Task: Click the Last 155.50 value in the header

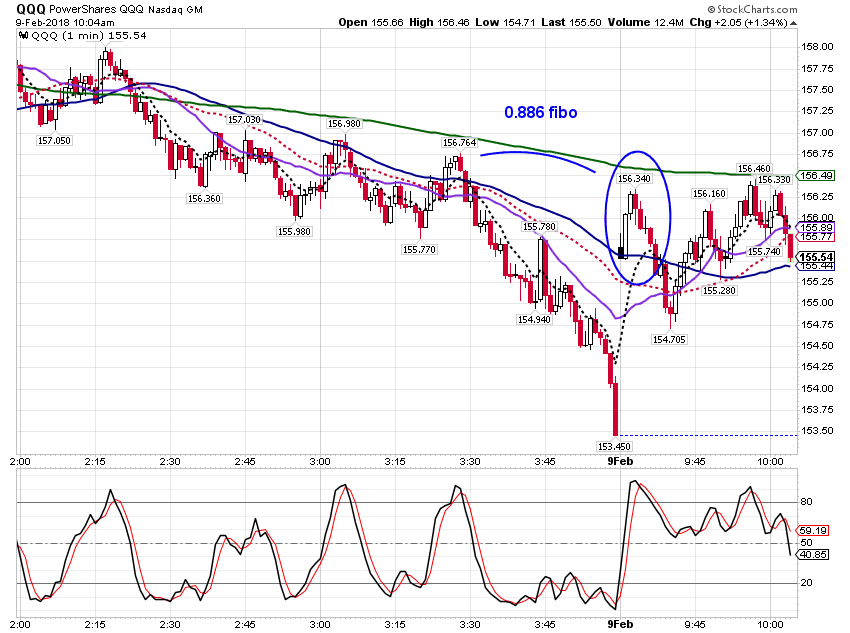Action: [x=571, y=22]
